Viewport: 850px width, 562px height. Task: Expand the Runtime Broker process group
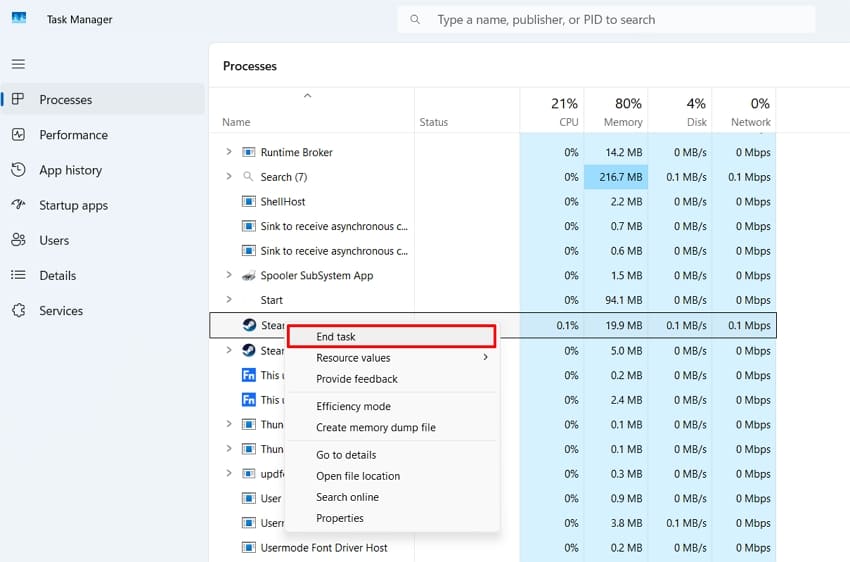click(x=229, y=152)
